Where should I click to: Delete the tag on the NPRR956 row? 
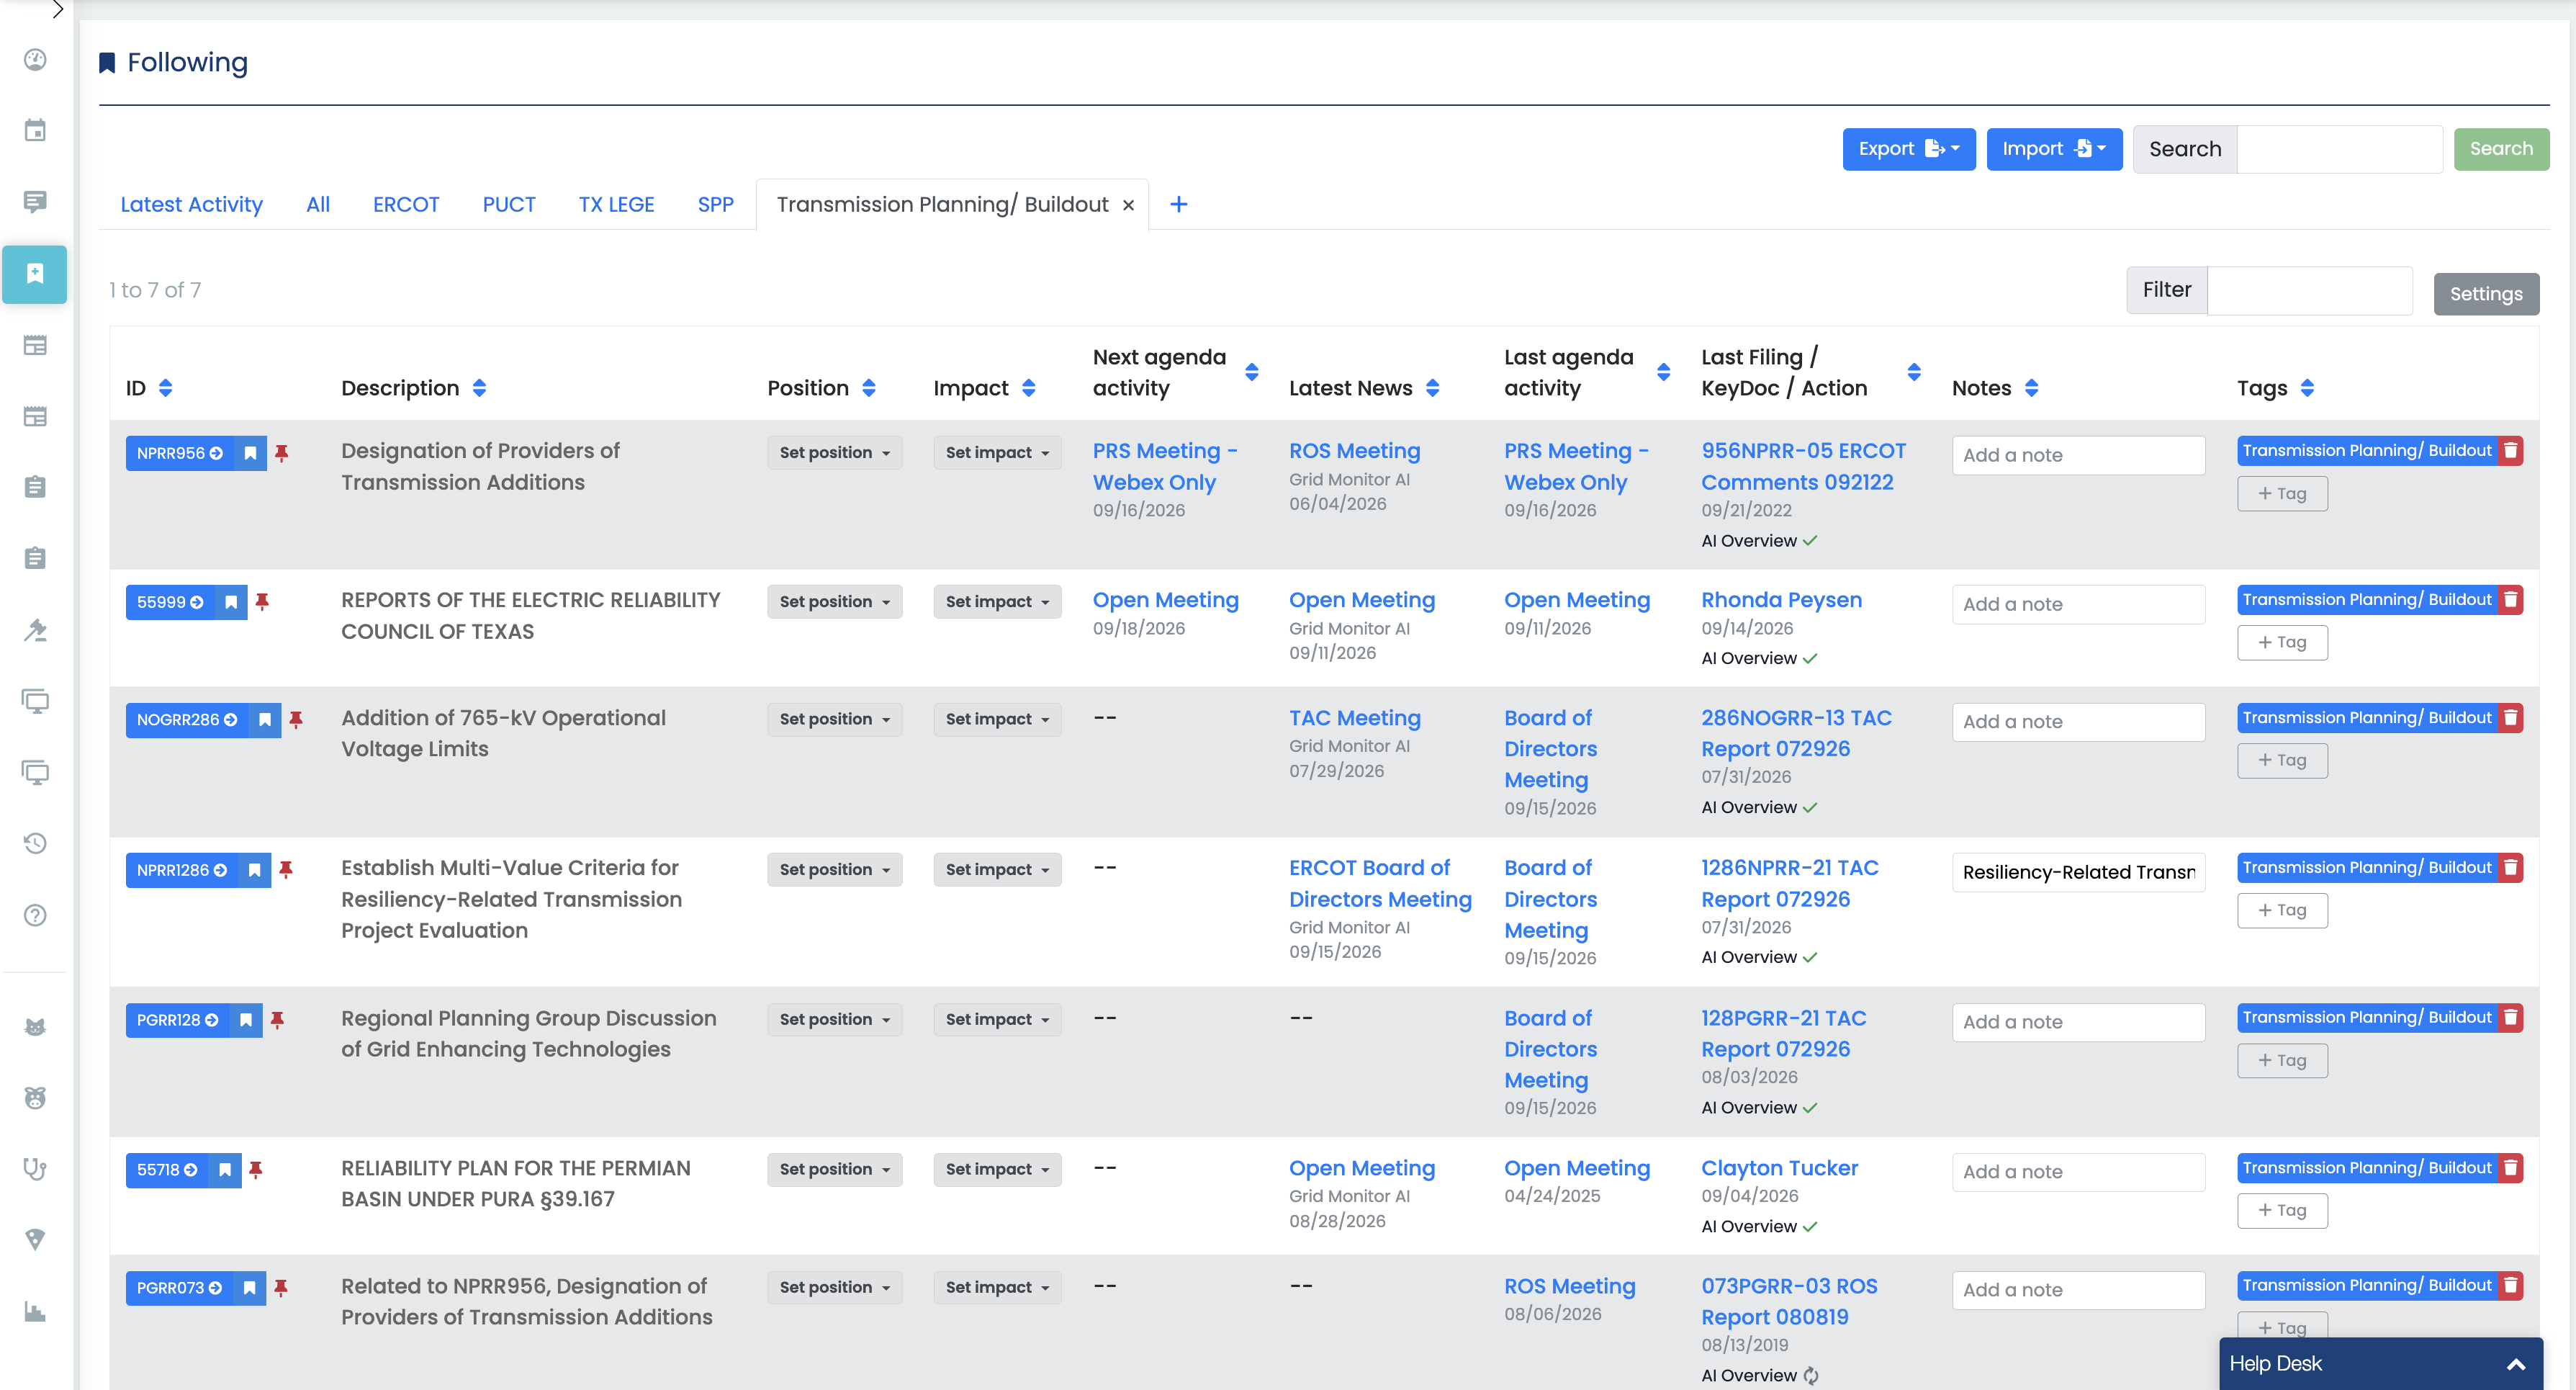click(x=2510, y=451)
